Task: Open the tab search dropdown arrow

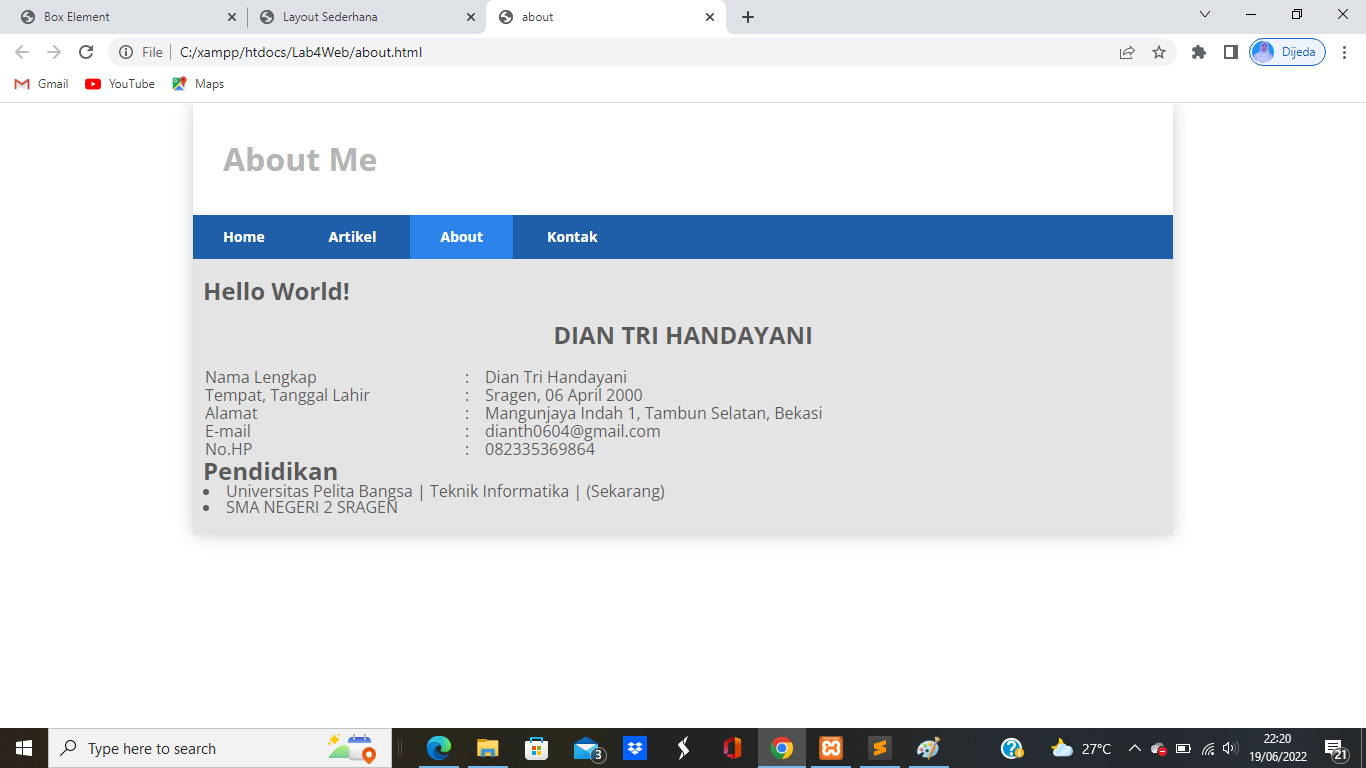Action: coord(1204,16)
